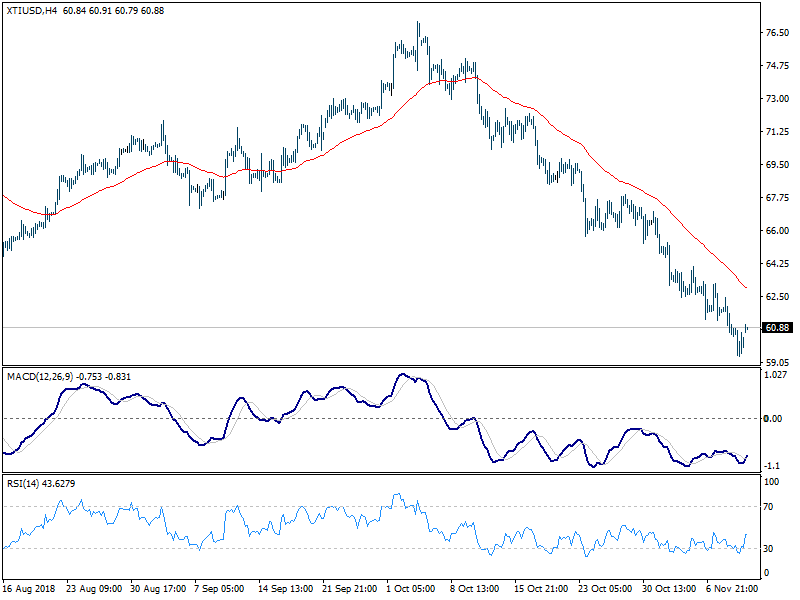Click the XTIUSD,H4 chart title text
Image resolution: width=800 pixels, height=600 pixels.
(x=32, y=11)
